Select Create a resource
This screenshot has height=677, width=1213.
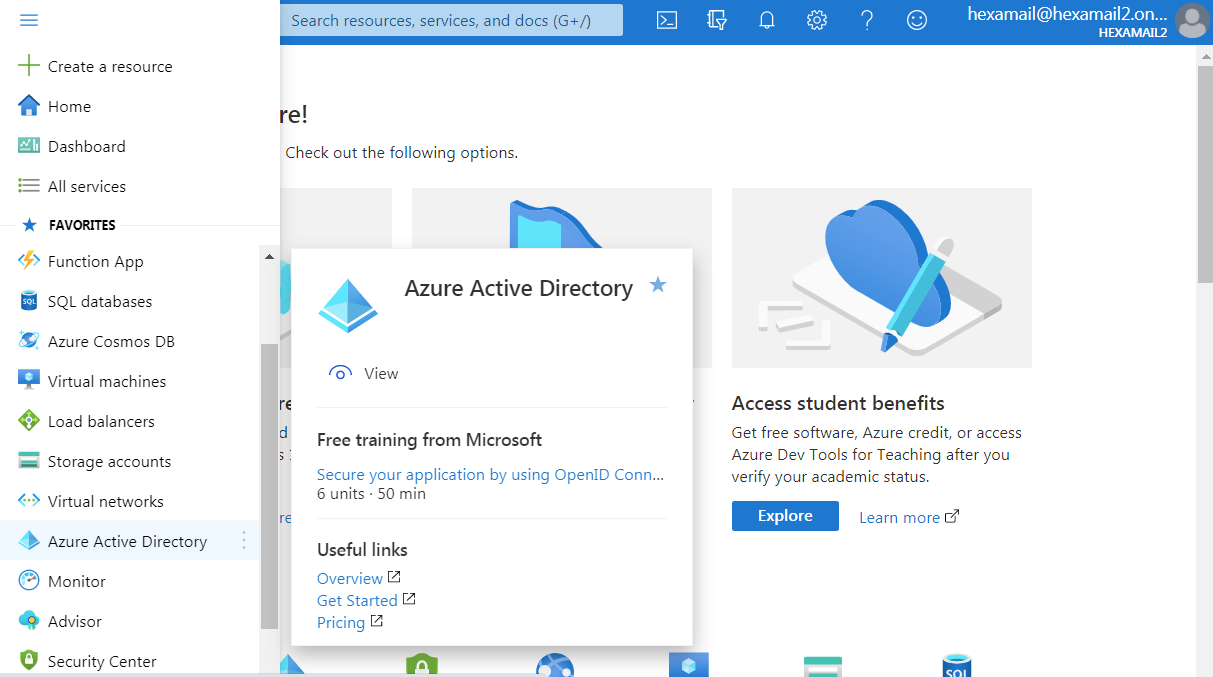click(109, 66)
